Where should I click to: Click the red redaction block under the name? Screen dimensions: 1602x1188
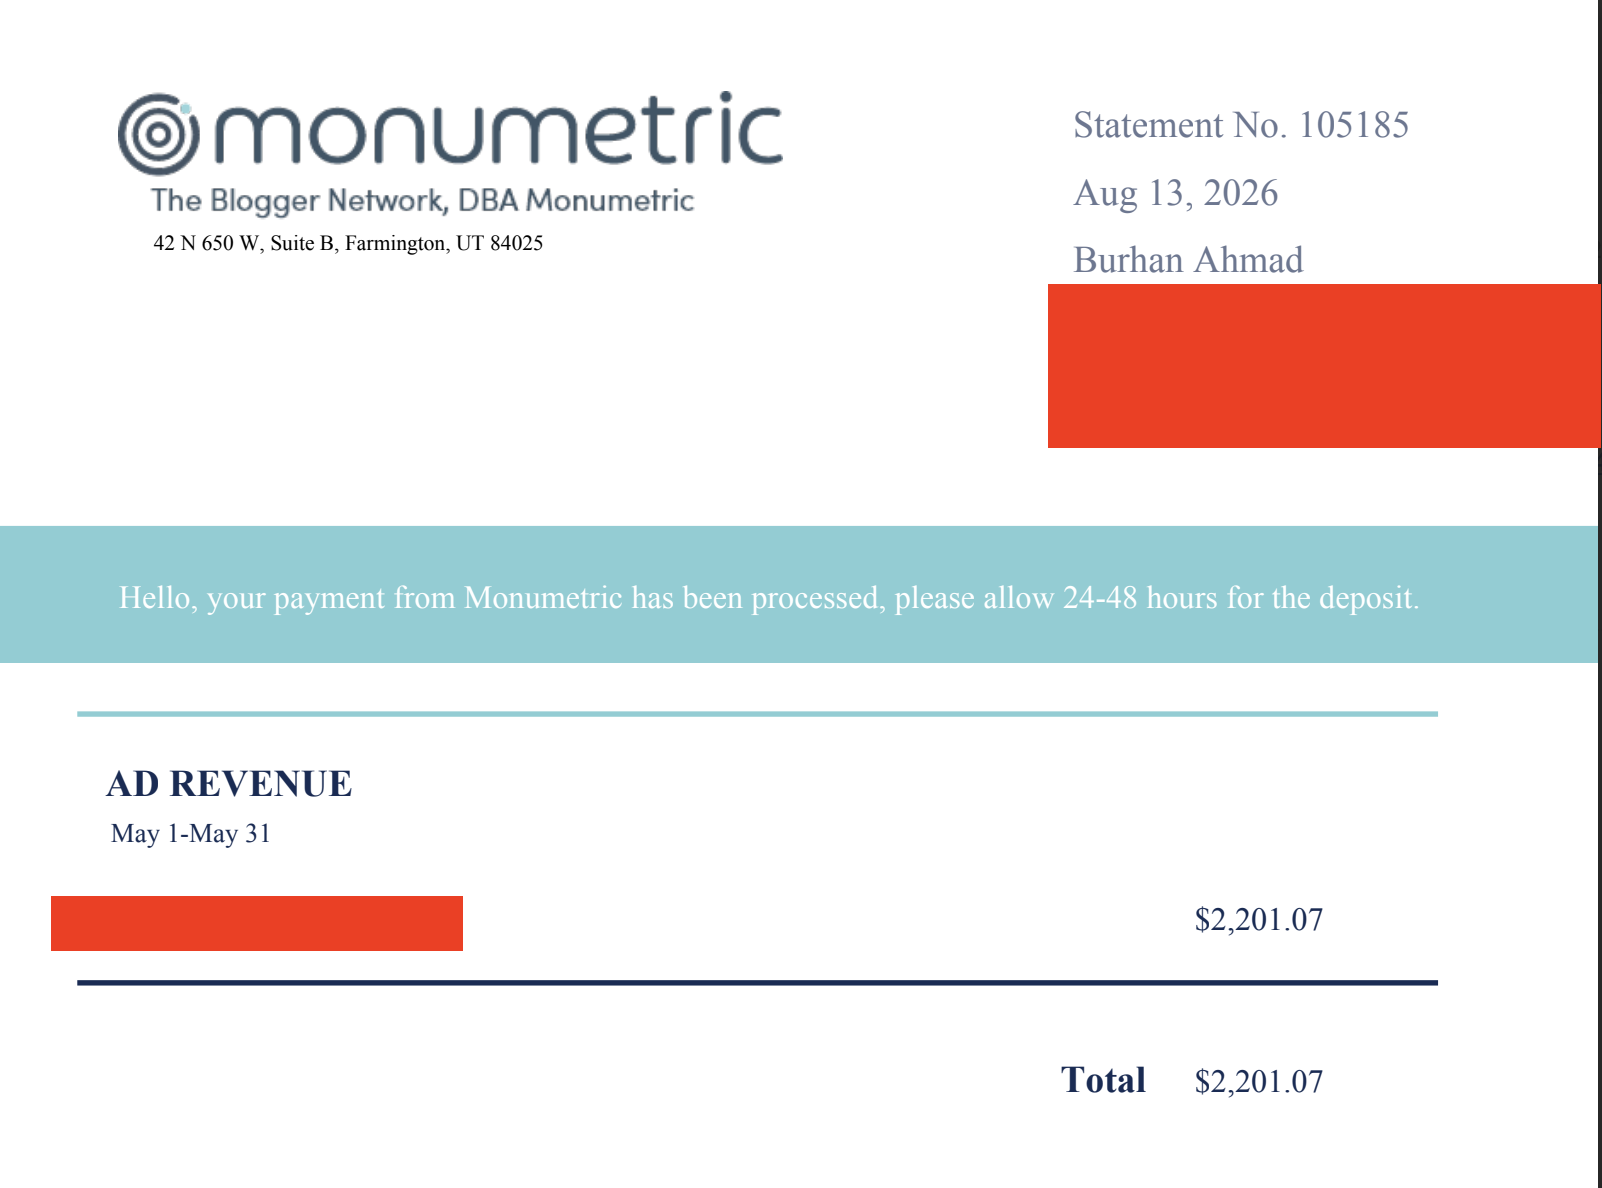pyautogui.click(x=1324, y=366)
